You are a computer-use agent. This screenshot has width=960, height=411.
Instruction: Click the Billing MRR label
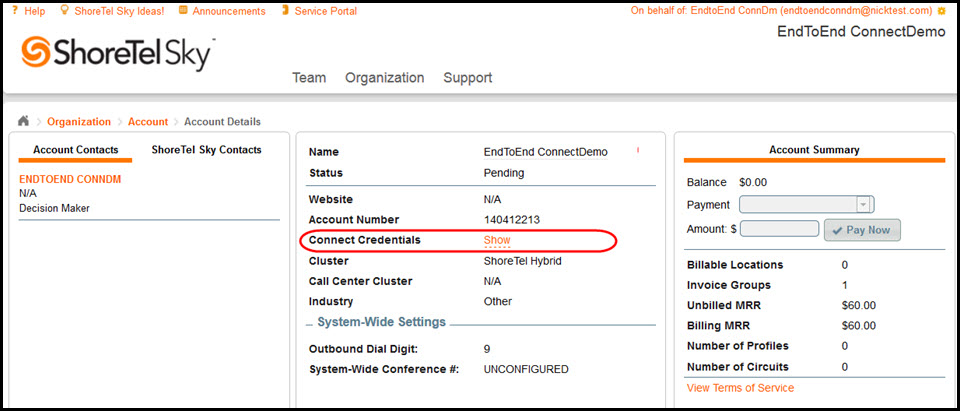pos(718,325)
